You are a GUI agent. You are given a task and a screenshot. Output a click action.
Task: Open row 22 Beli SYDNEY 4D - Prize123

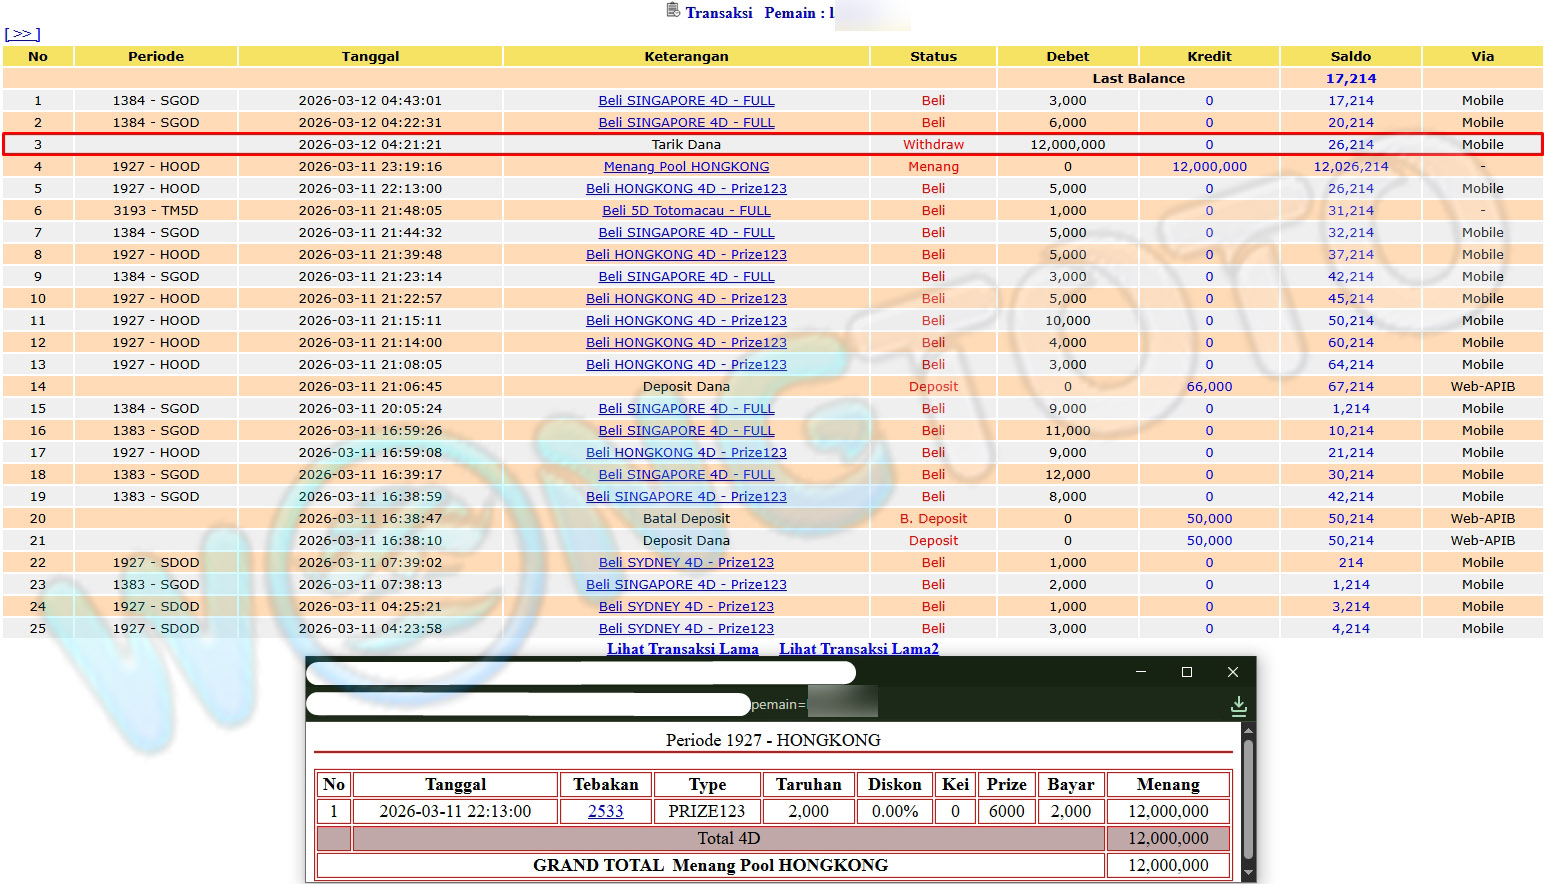coord(686,563)
